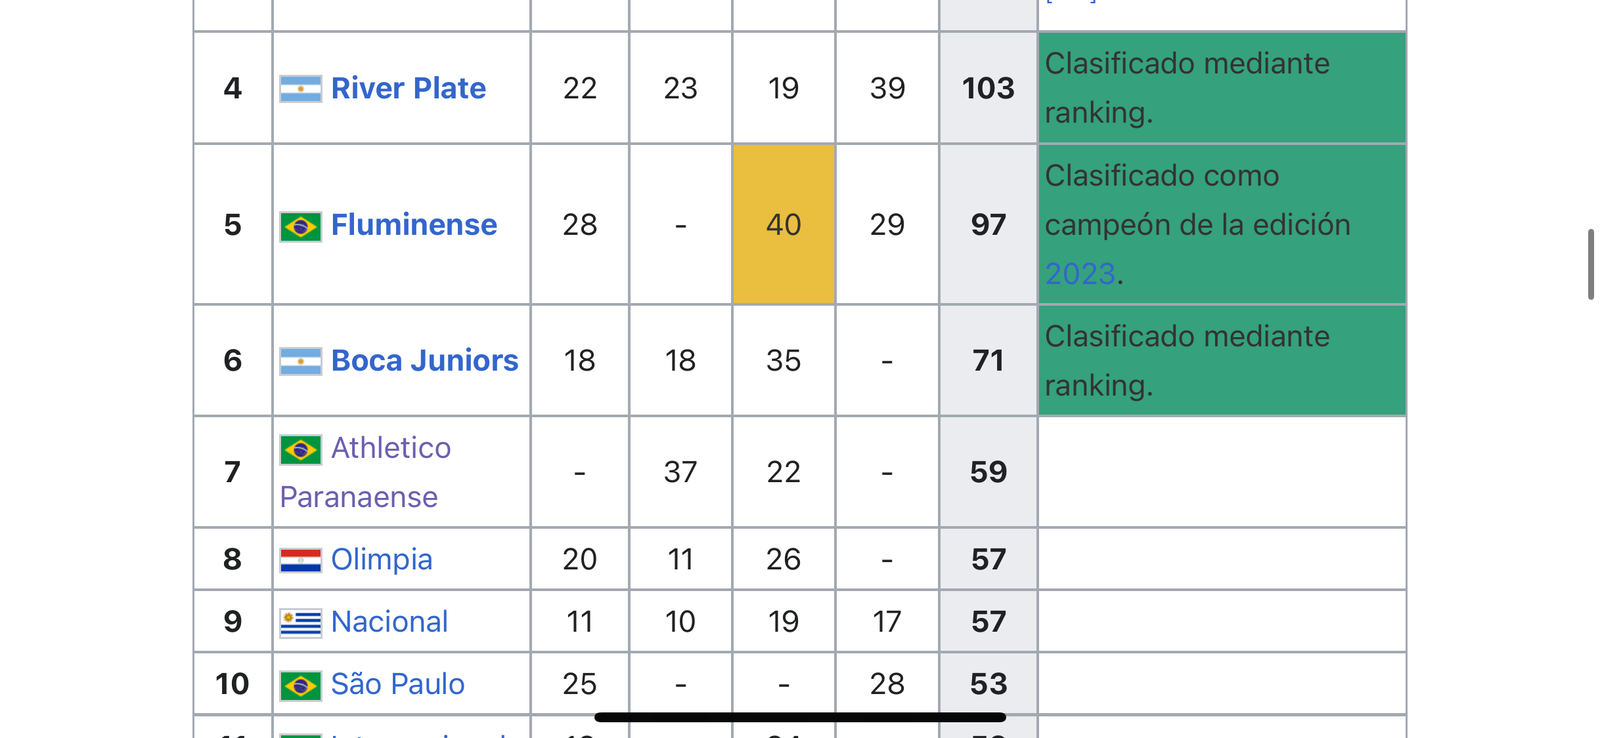
Task: Click the Brazil flag beside Athletico Paranaense
Action: [301, 449]
